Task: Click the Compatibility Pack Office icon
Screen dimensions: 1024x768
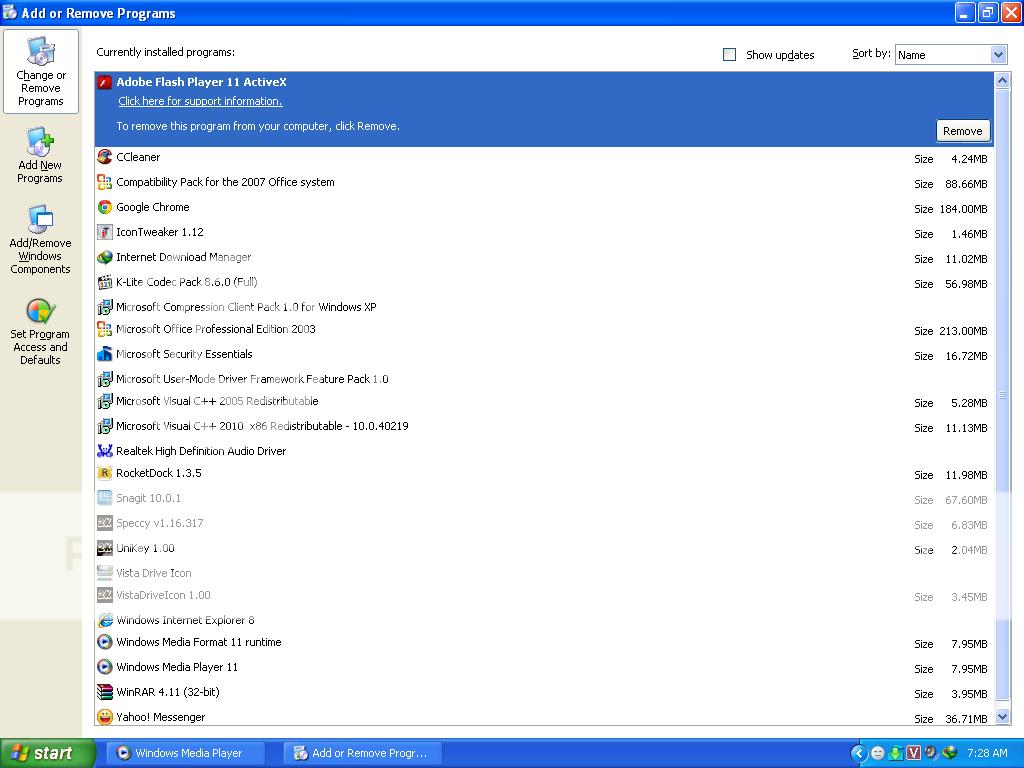Action: pyautogui.click(x=104, y=182)
